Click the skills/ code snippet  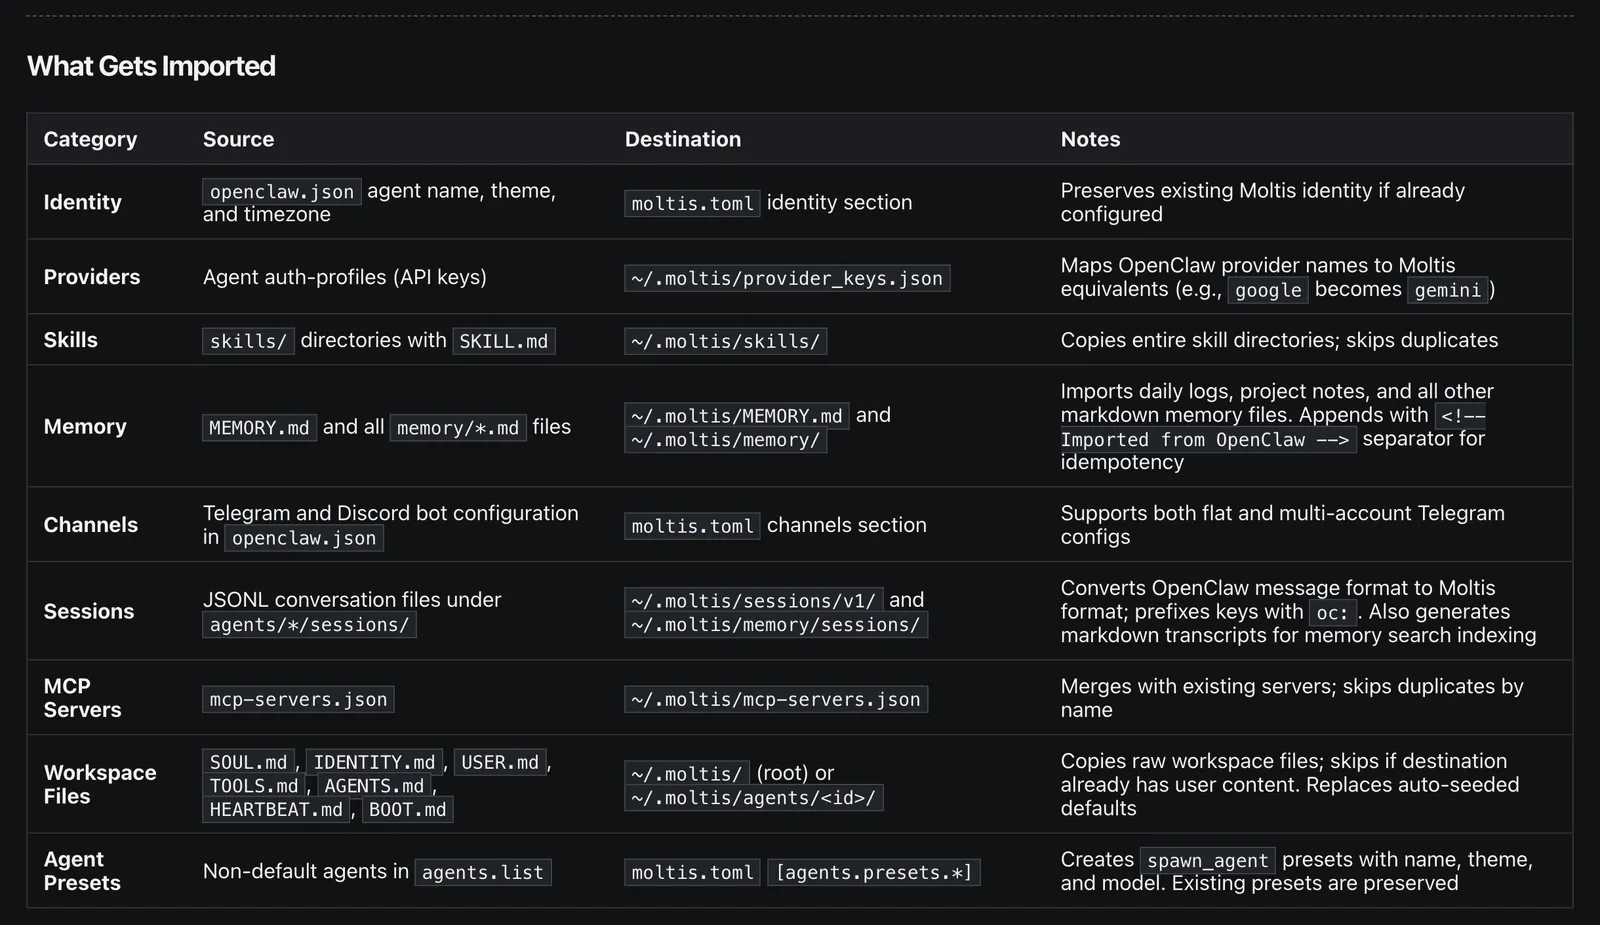pyautogui.click(x=248, y=341)
